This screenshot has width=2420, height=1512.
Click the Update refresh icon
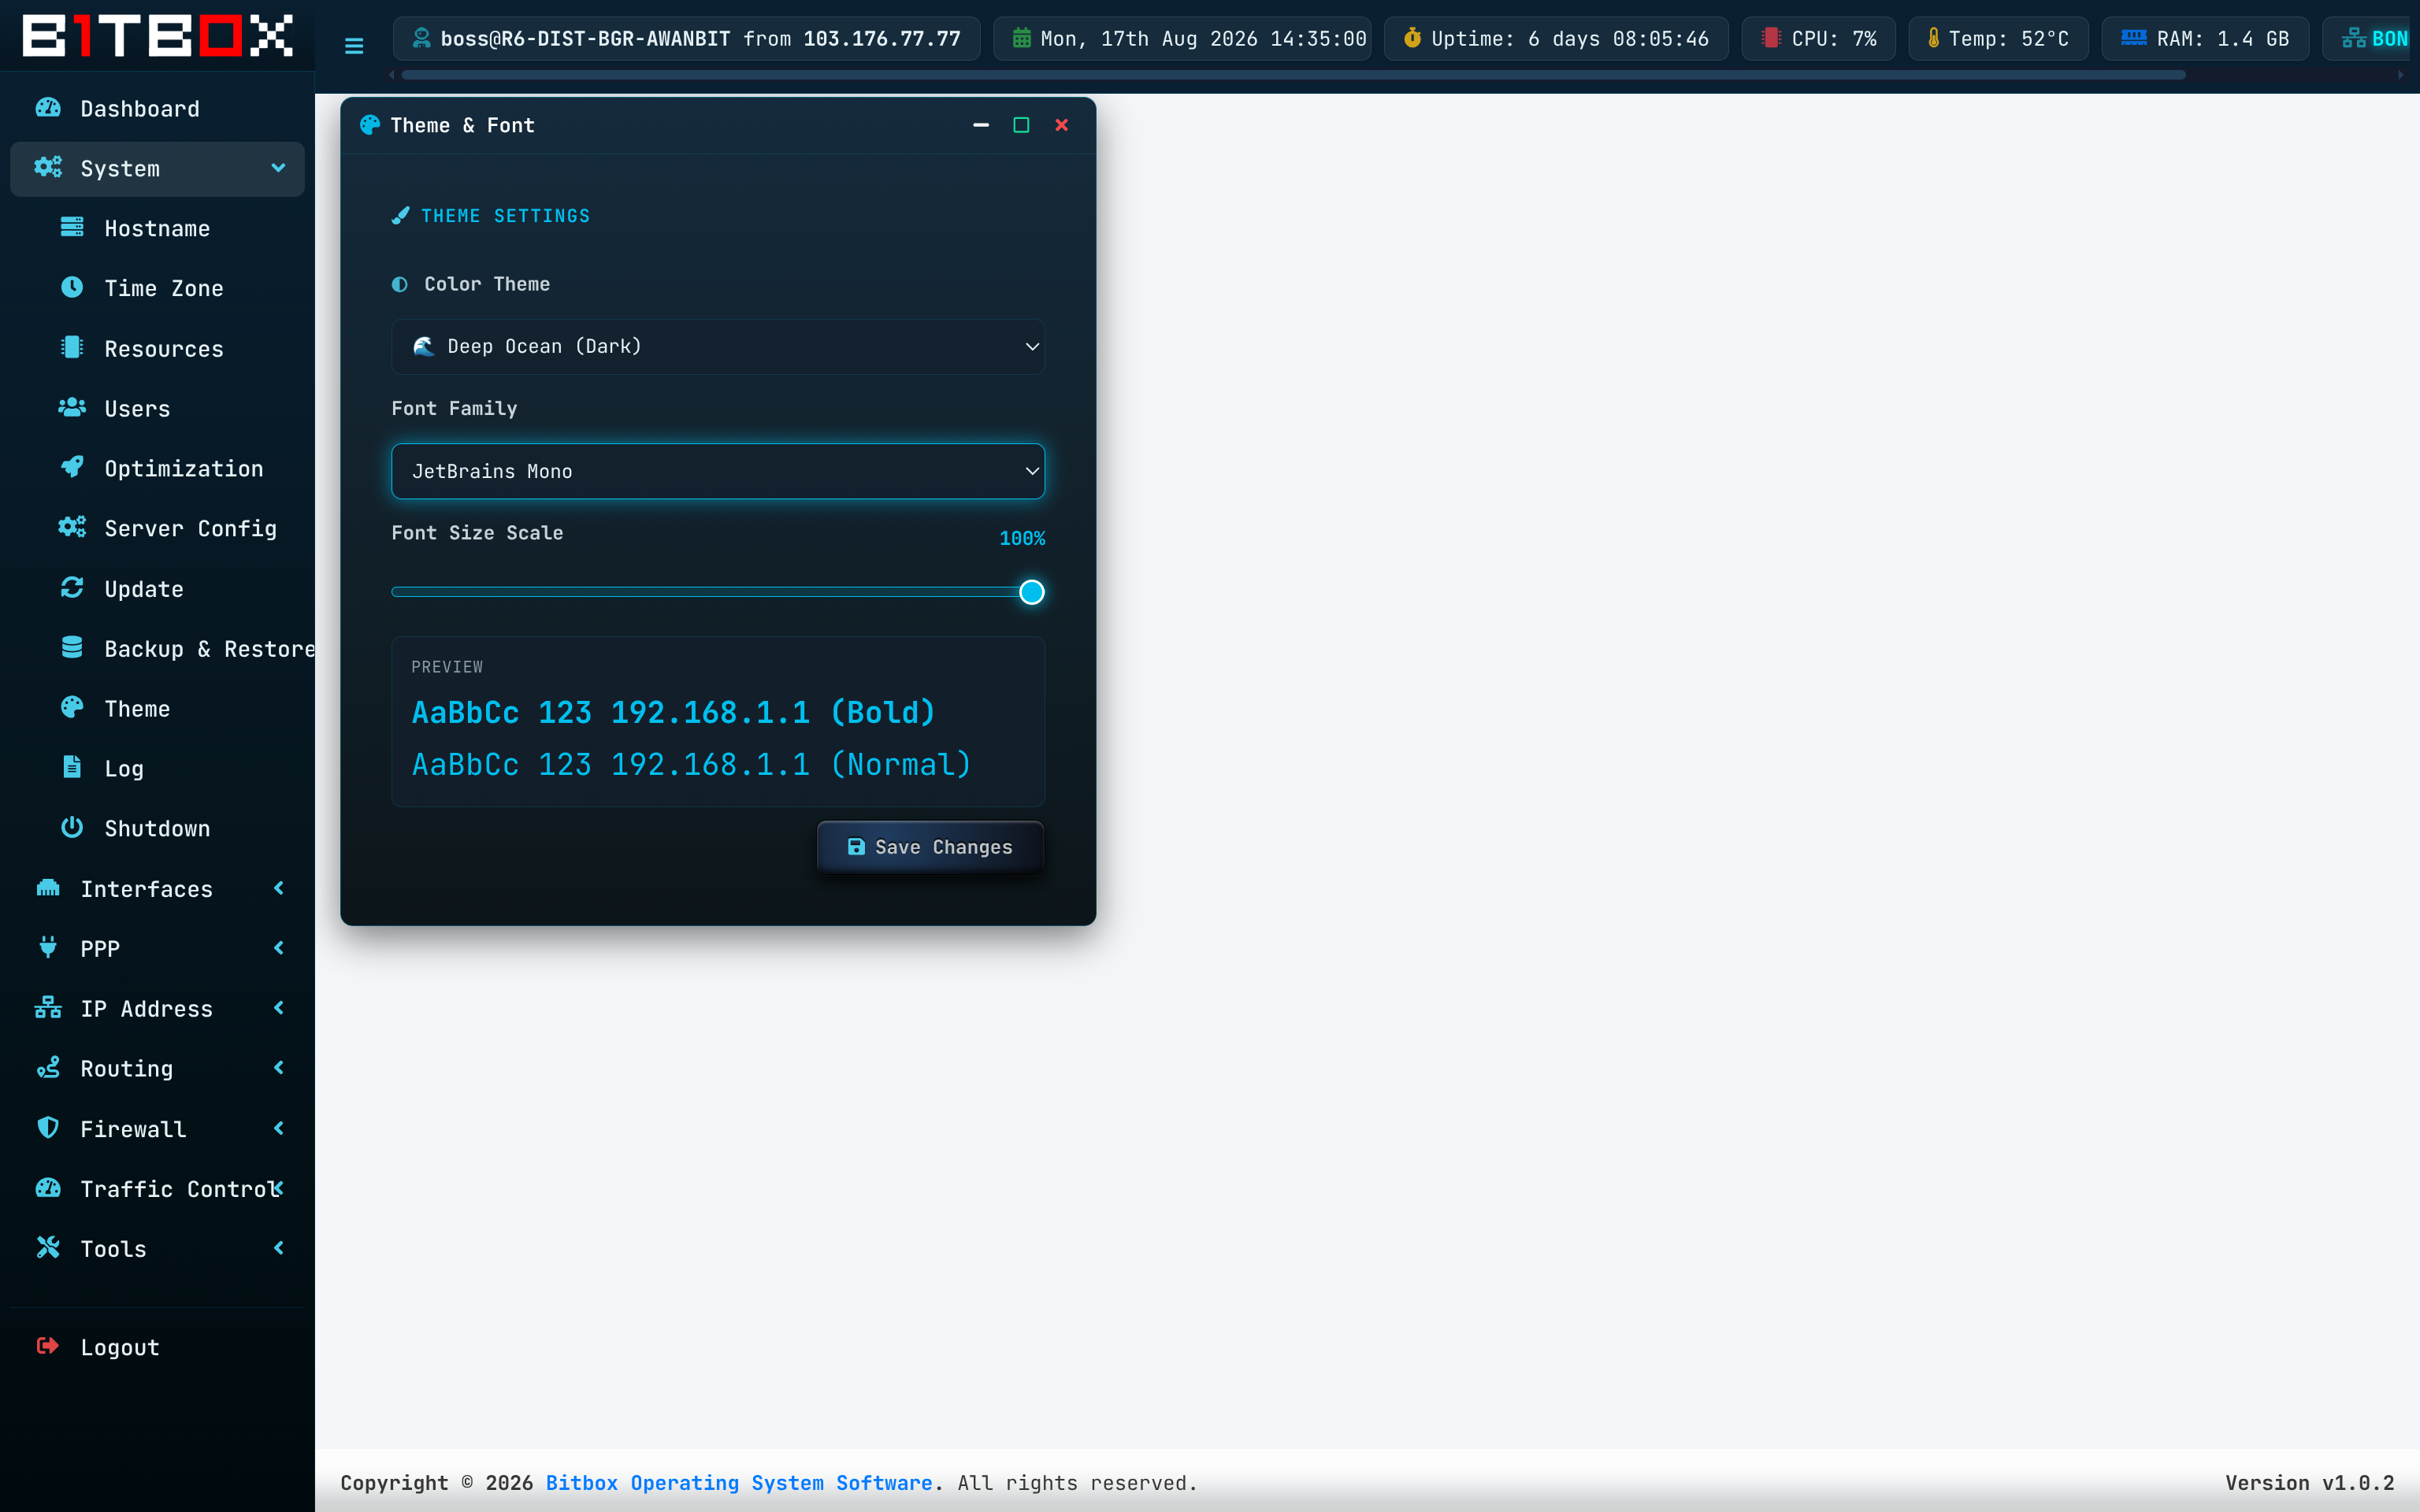tap(72, 587)
